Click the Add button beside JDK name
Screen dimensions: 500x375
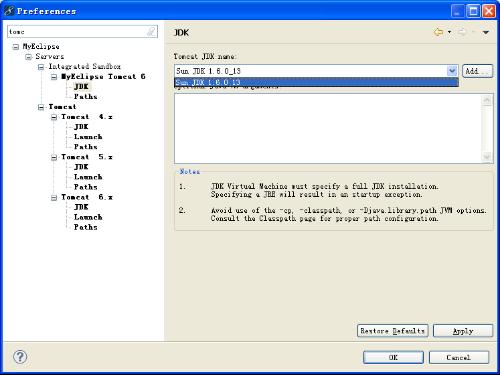coord(477,71)
